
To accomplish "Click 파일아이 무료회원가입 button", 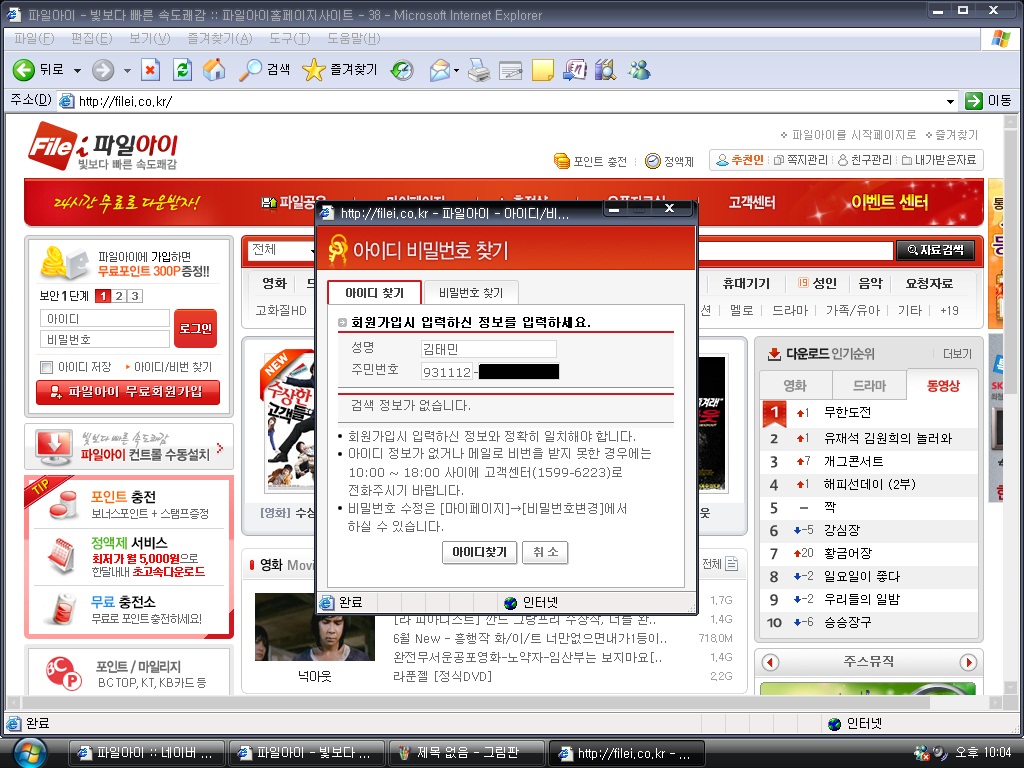I will coord(128,392).
